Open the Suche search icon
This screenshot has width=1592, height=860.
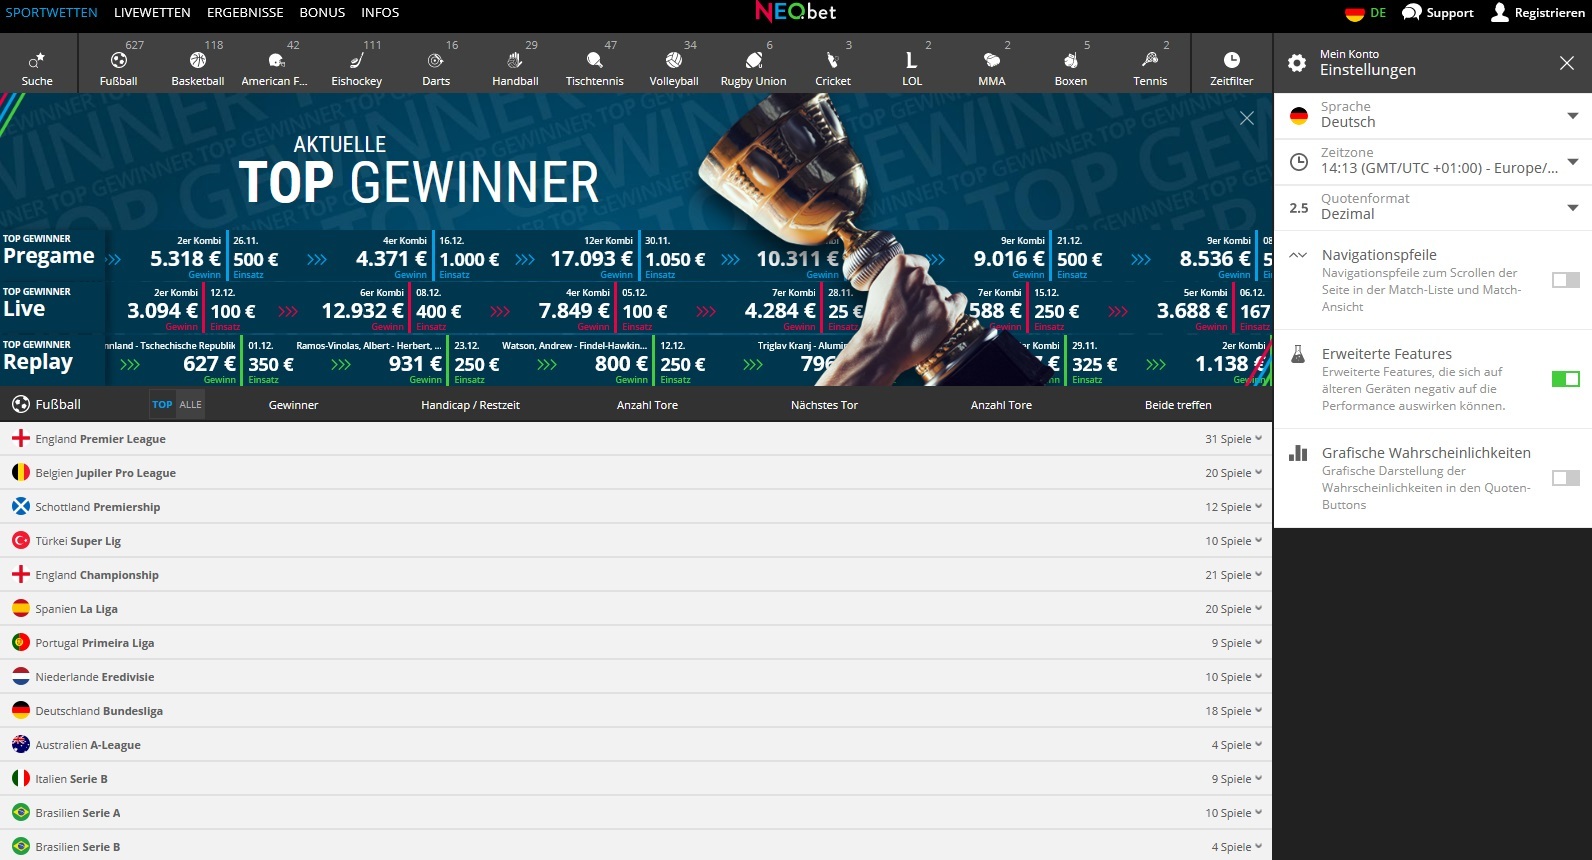click(37, 61)
